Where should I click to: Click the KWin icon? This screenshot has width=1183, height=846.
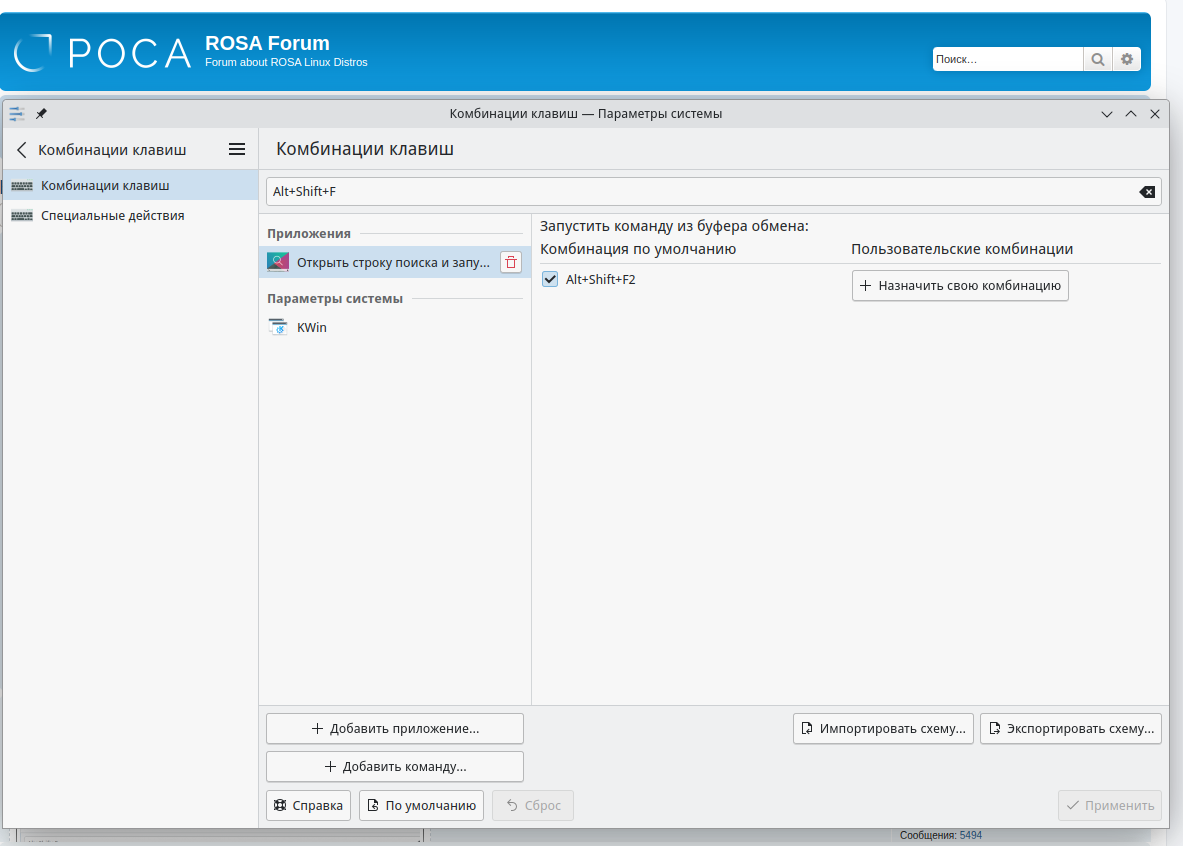tap(278, 328)
